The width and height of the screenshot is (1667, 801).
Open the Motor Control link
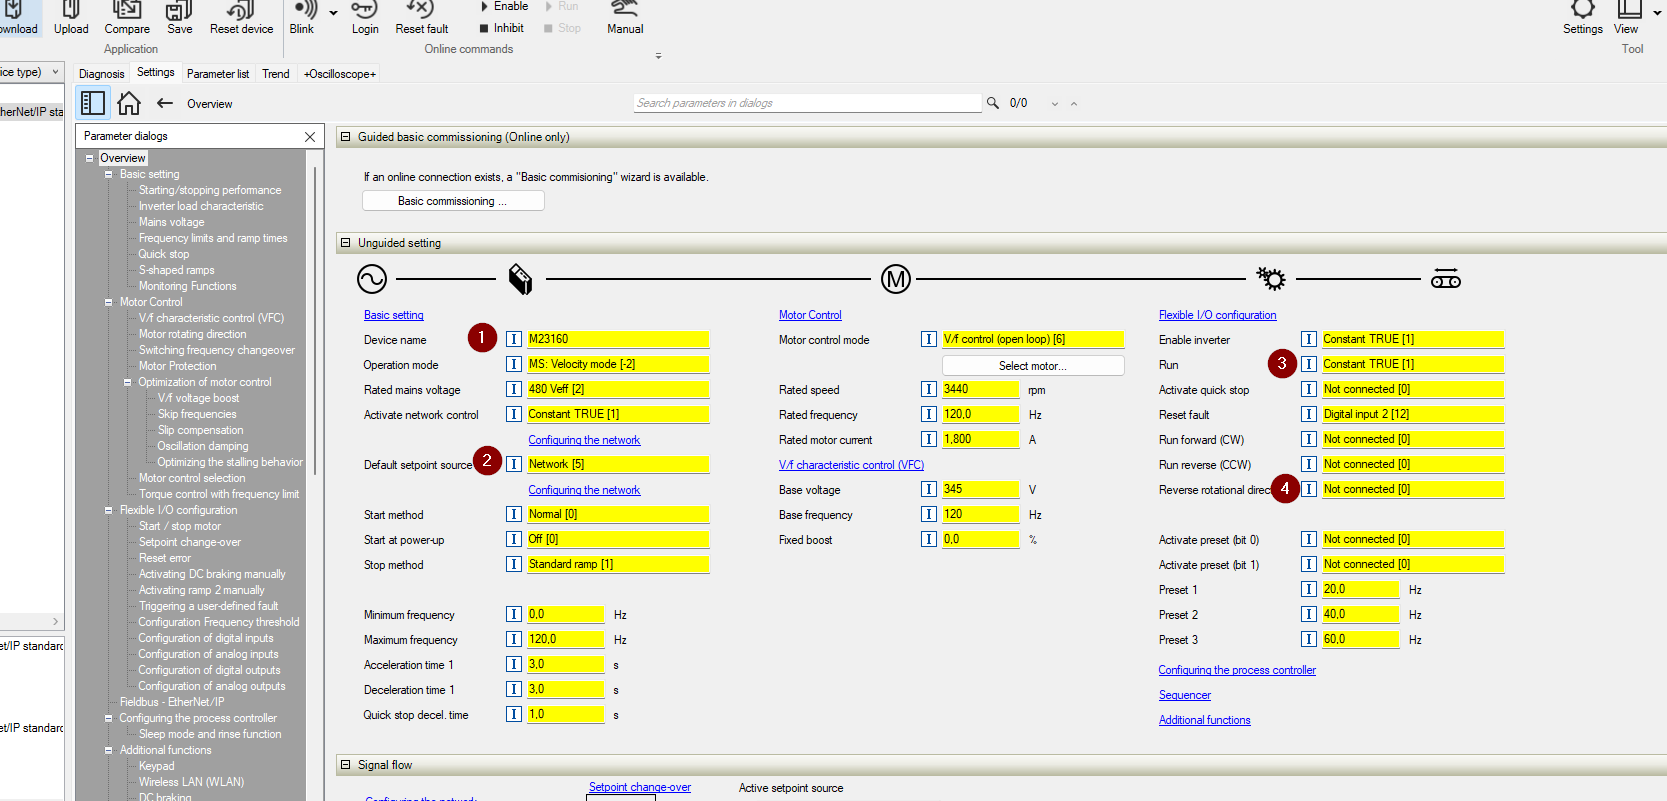[810, 315]
